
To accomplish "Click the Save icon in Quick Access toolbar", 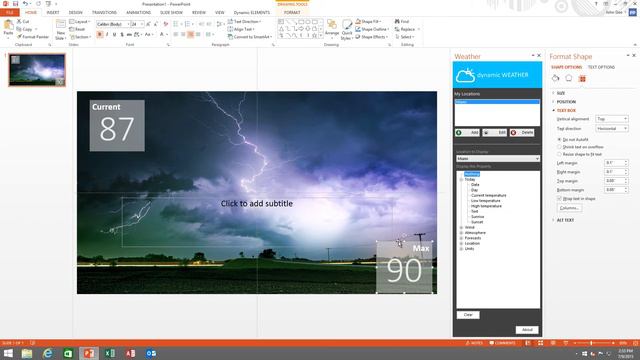I will point(15,4).
